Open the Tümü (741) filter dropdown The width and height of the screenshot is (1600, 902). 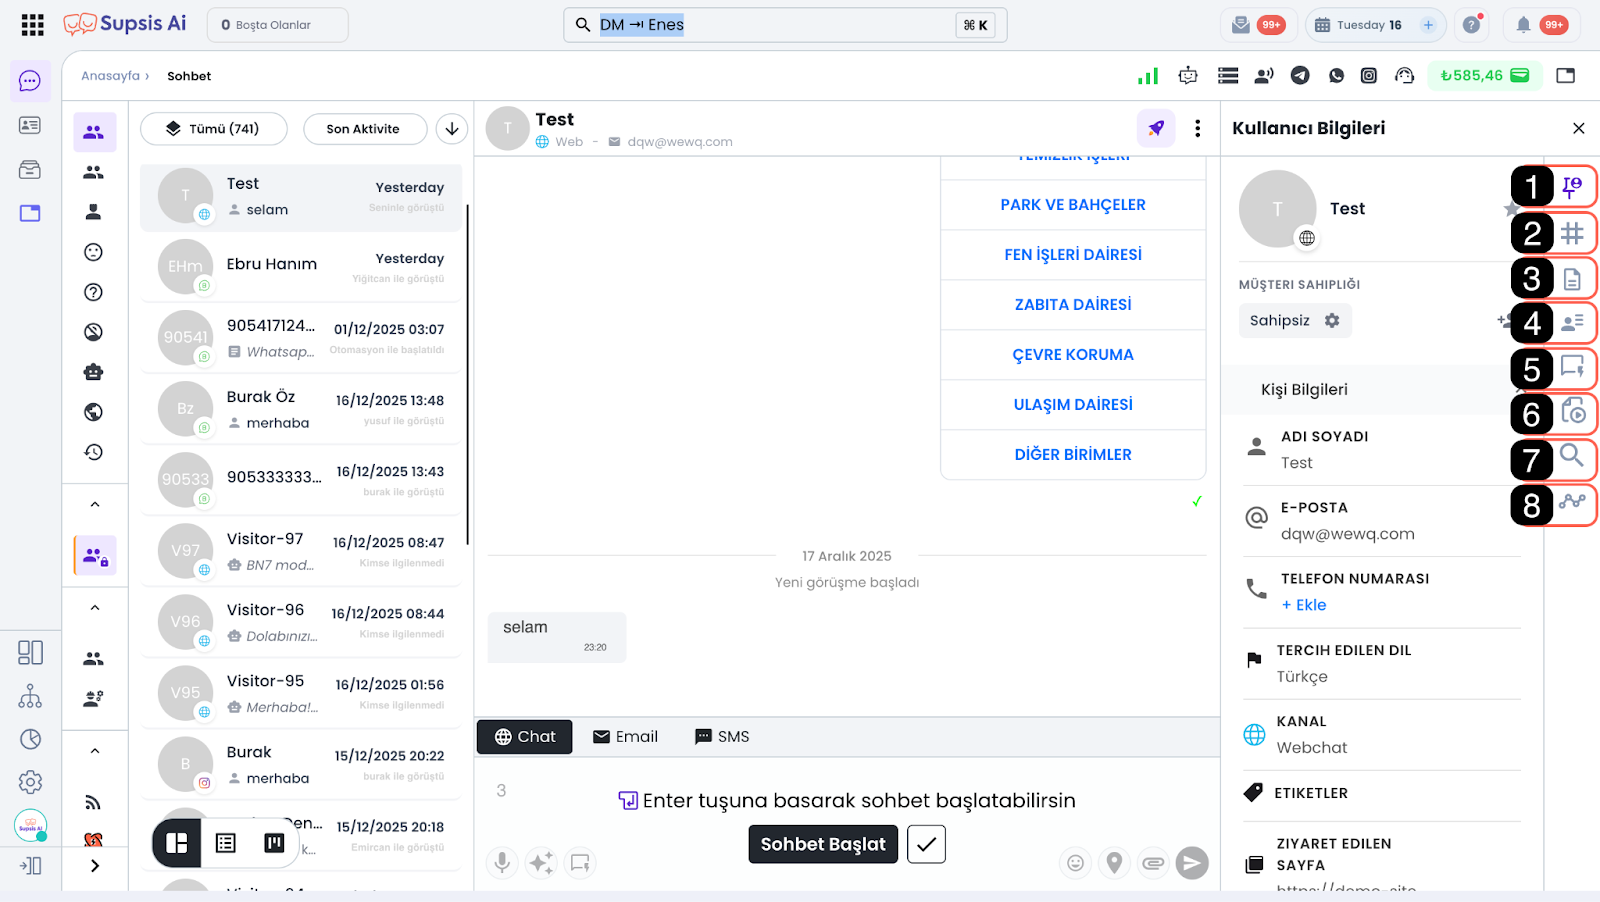pyautogui.click(x=214, y=129)
